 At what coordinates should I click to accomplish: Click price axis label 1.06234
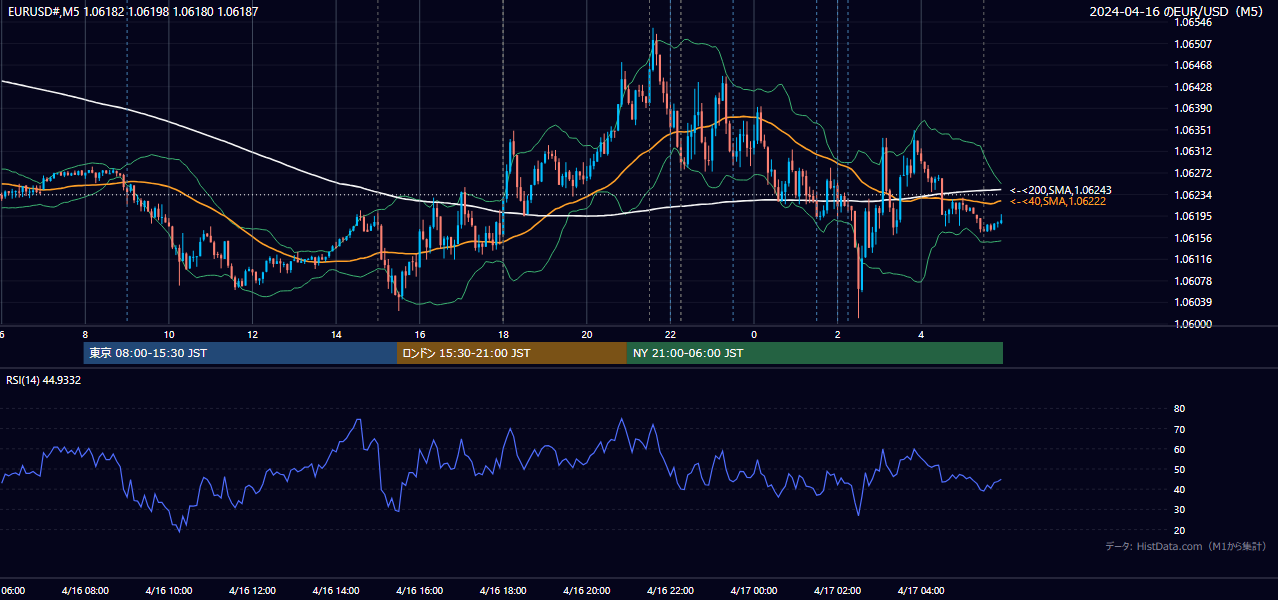[1194, 195]
